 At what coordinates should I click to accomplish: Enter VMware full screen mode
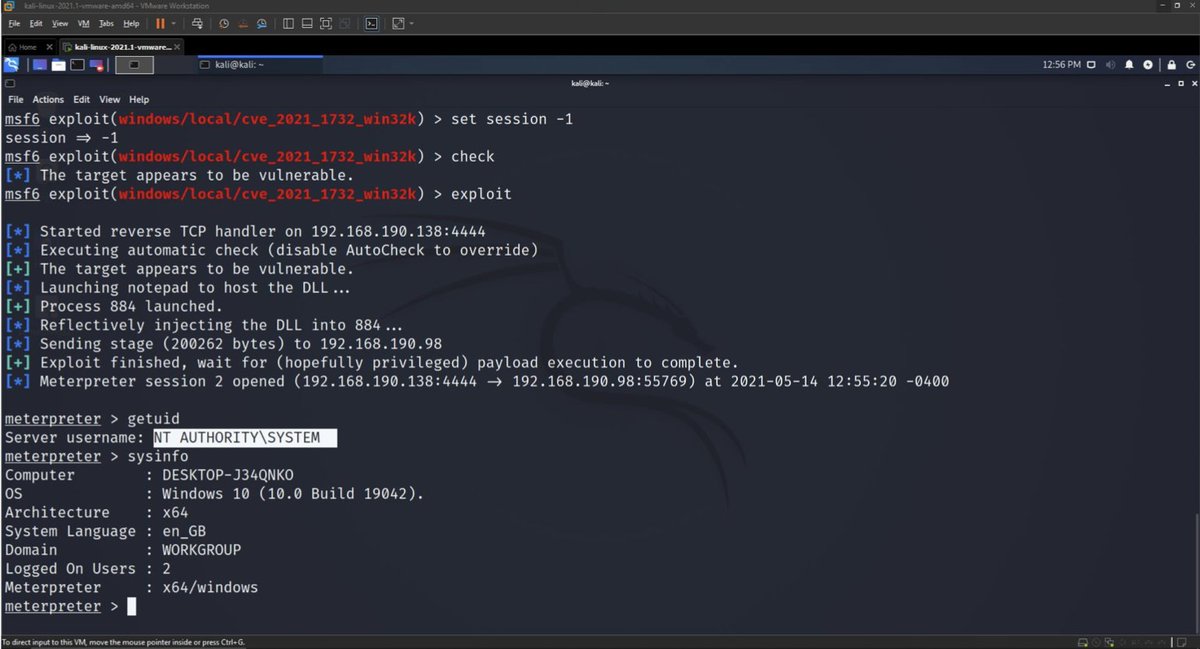point(325,23)
